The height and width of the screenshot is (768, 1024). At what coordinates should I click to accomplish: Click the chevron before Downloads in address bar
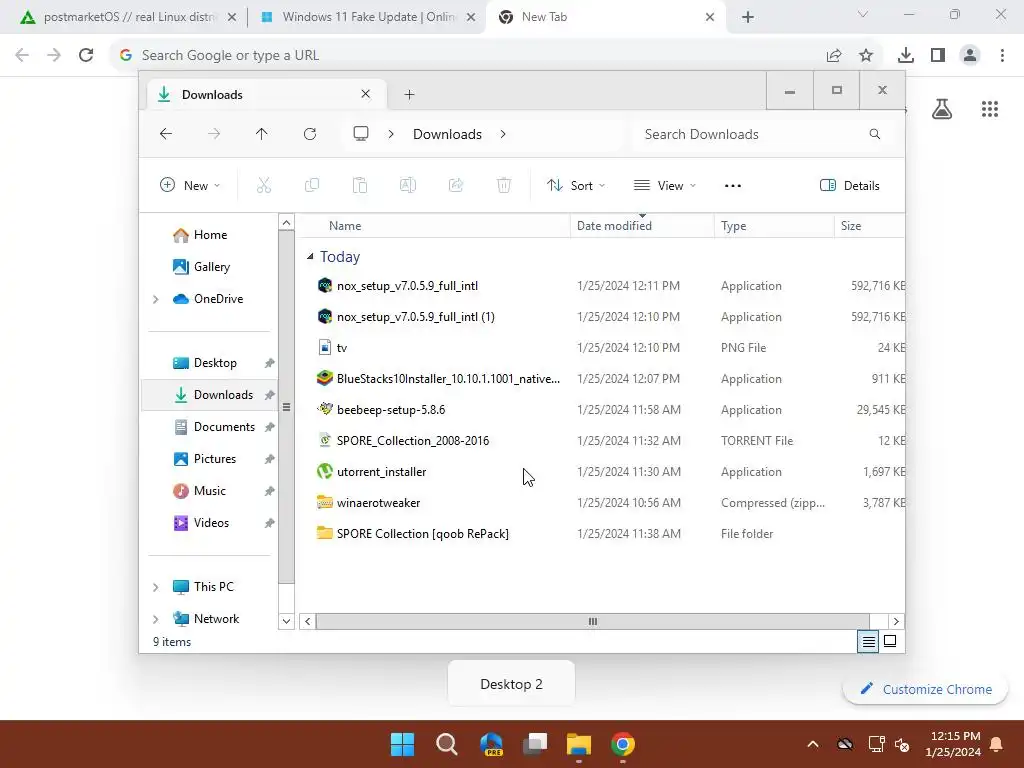391,134
